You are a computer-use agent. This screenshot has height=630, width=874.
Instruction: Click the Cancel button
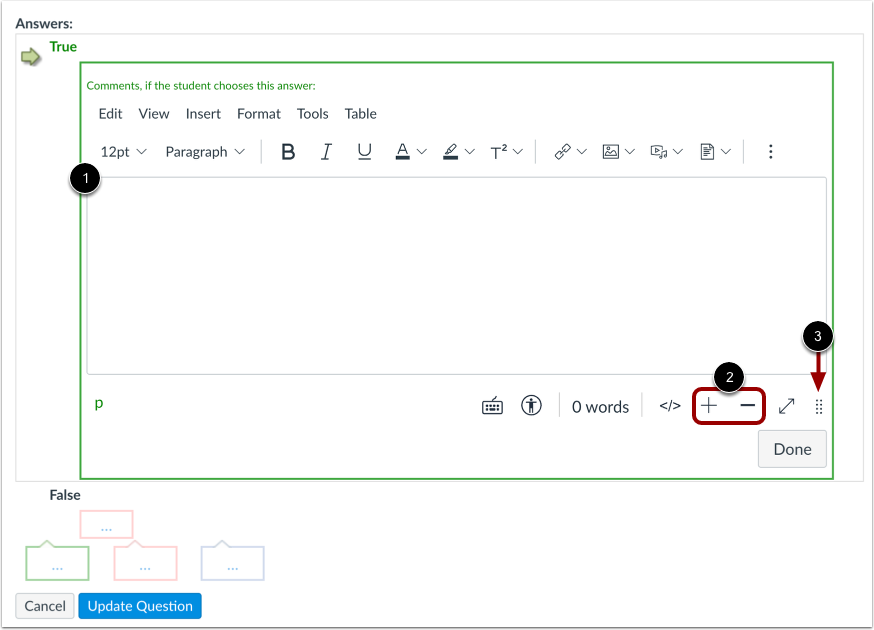tap(45, 606)
